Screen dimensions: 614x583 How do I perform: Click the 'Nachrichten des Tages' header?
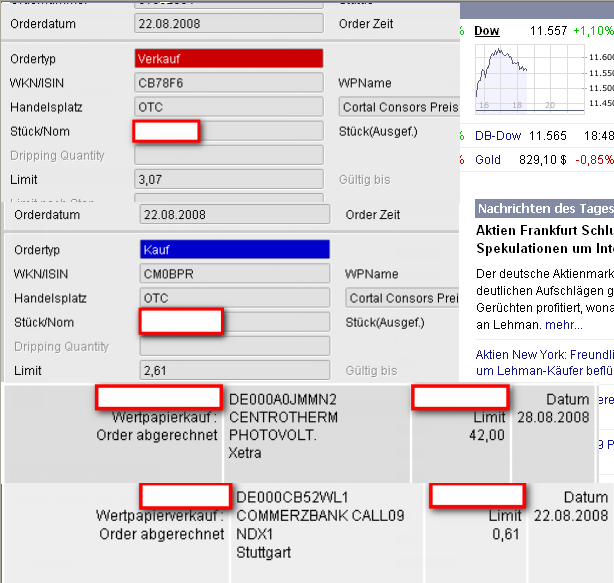pyautogui.click(x=545, y=209)
